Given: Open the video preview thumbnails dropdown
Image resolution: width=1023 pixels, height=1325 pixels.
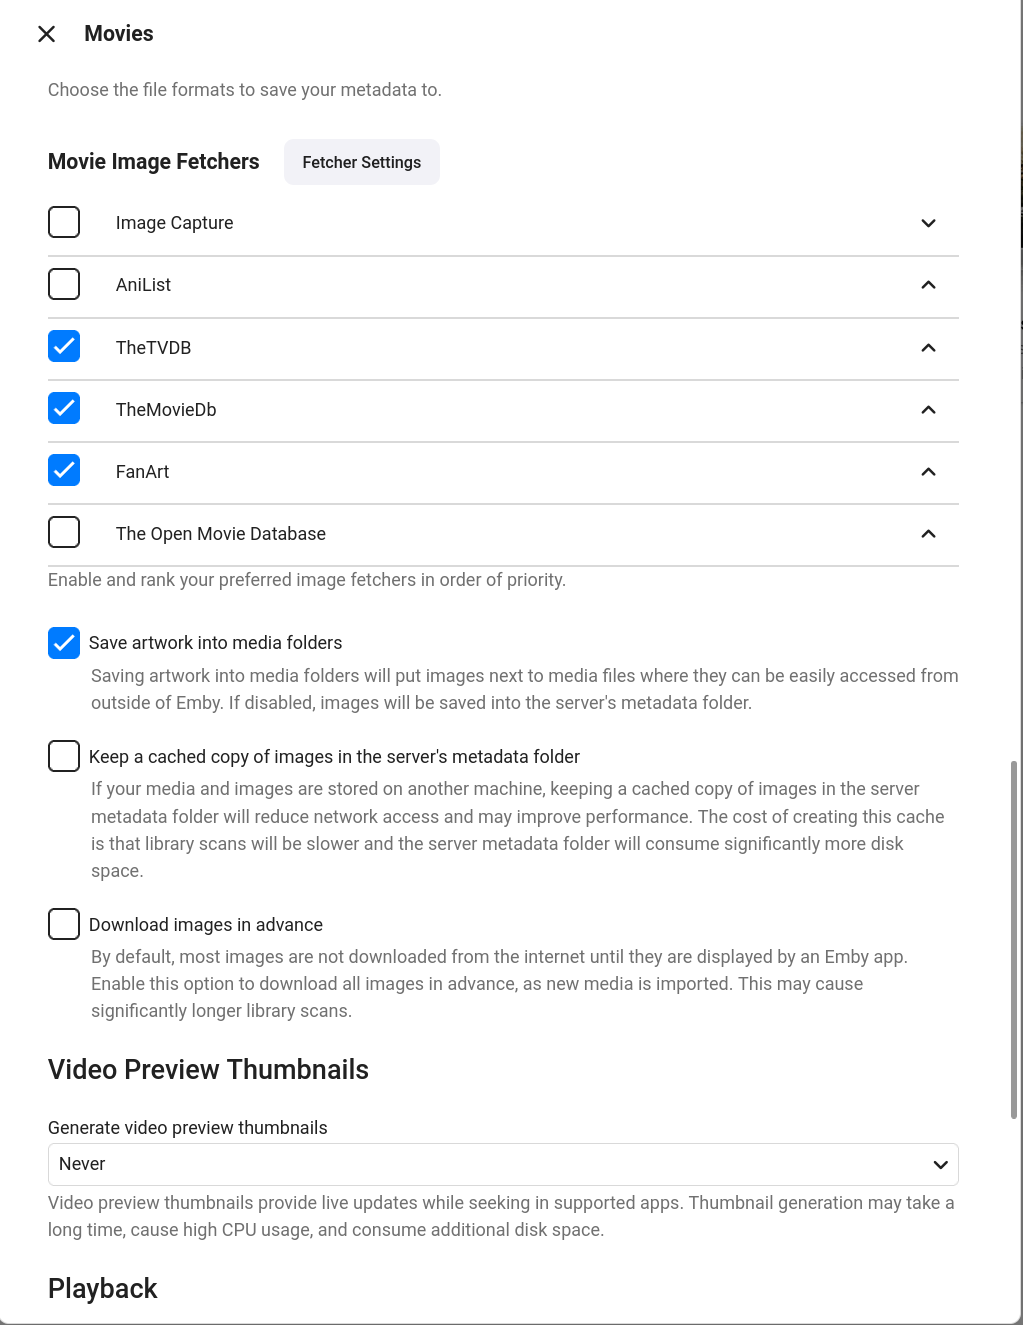Looking at the screenshot, I should tap(939, 1164).
